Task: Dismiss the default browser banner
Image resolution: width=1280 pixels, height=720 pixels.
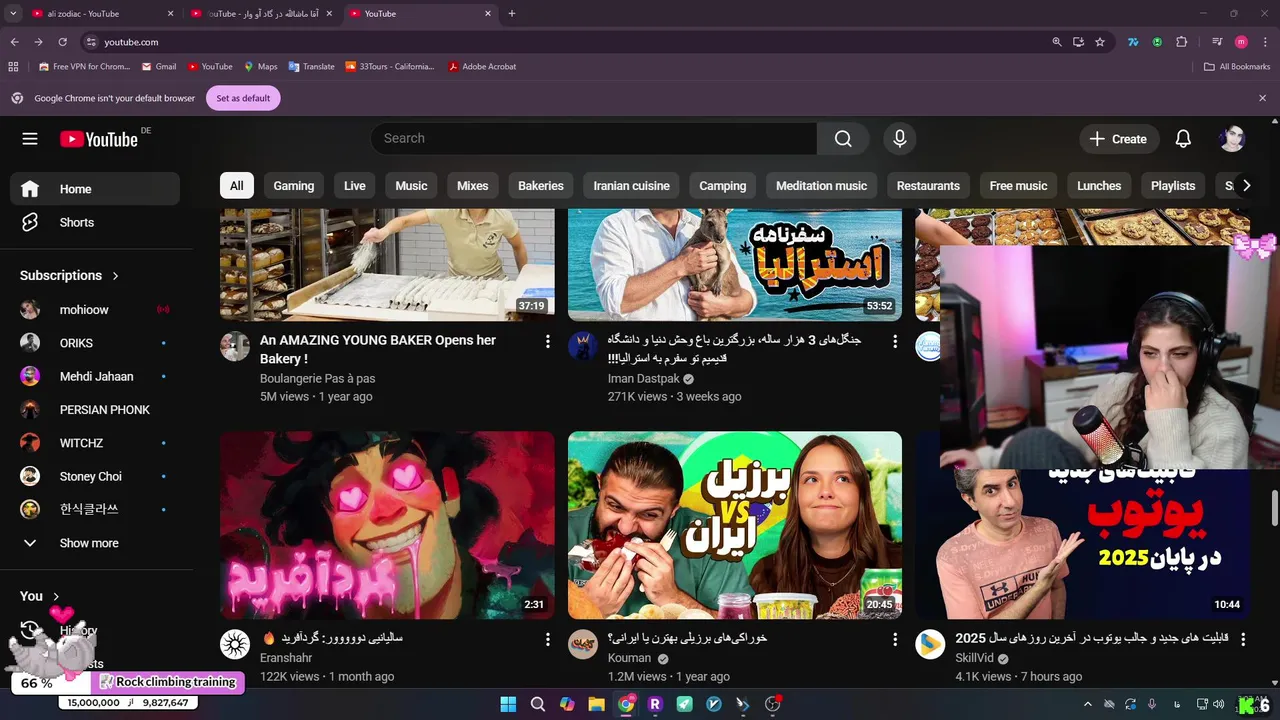Action: point(1262,98)
